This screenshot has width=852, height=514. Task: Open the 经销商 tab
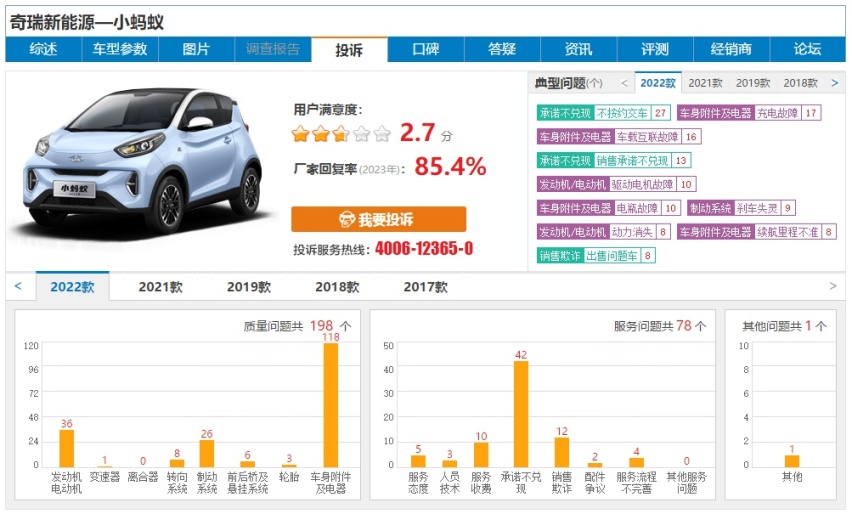pos(731,49)
